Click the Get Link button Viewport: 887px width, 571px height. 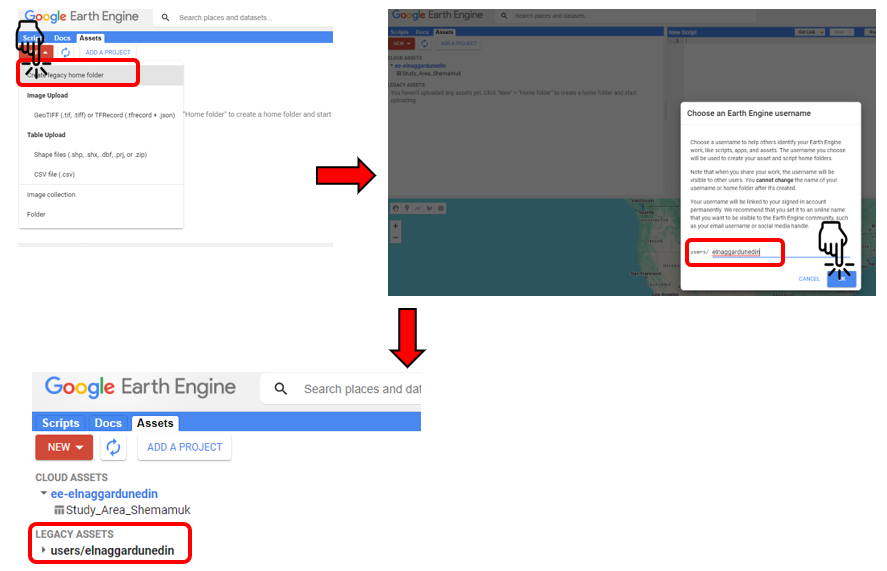[x=807, y=32]
